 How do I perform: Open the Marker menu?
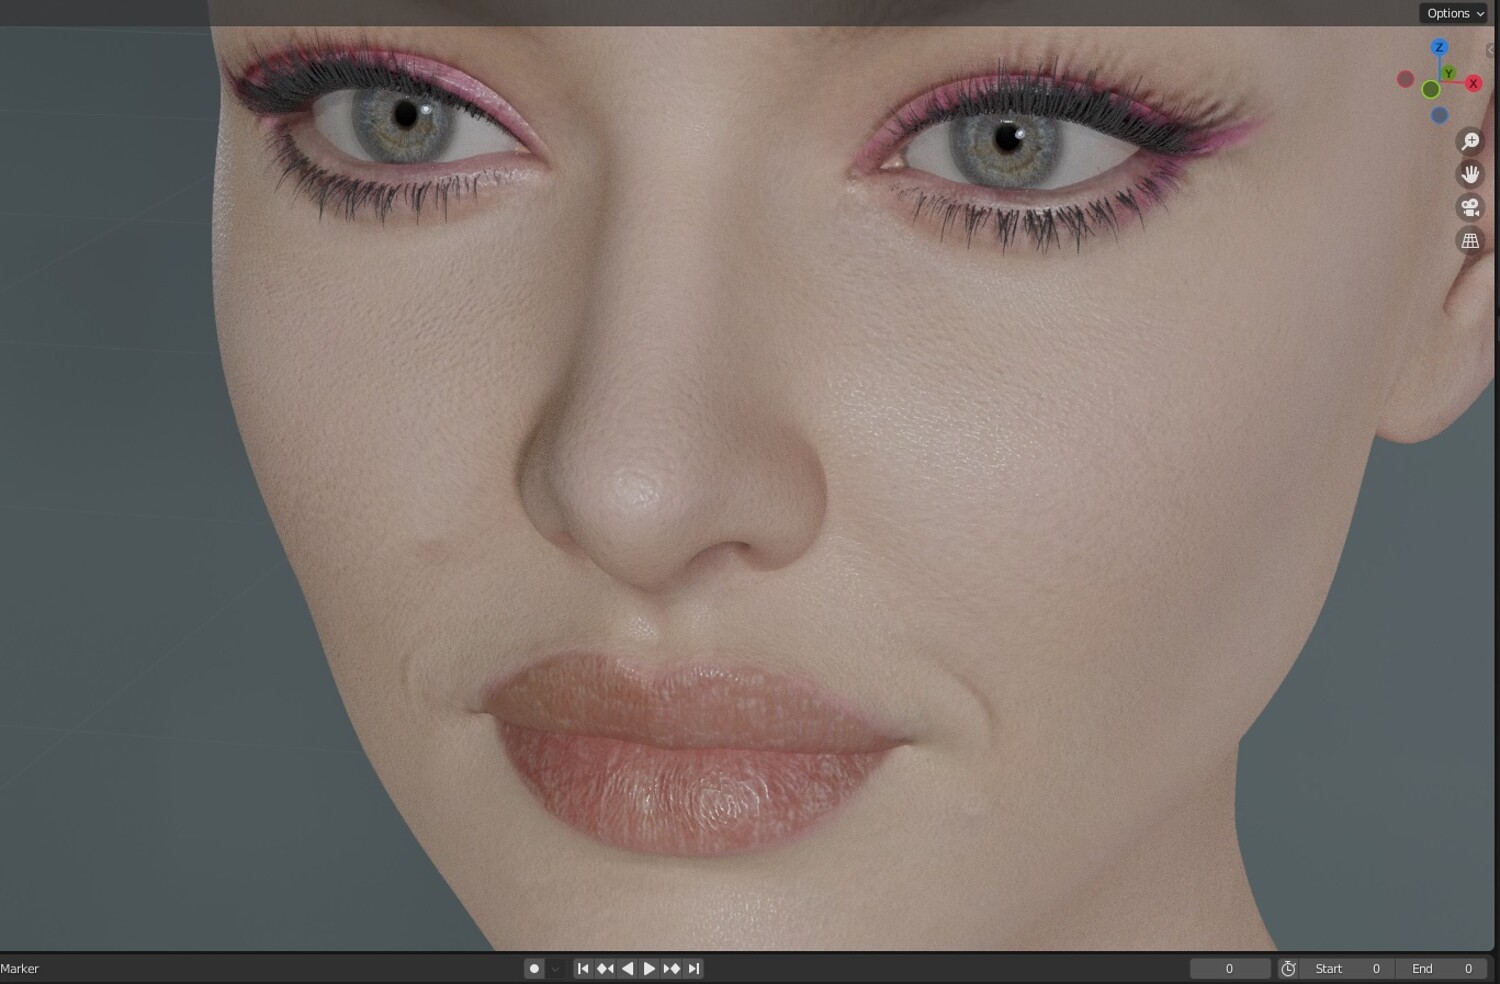(x=20, y=968)
